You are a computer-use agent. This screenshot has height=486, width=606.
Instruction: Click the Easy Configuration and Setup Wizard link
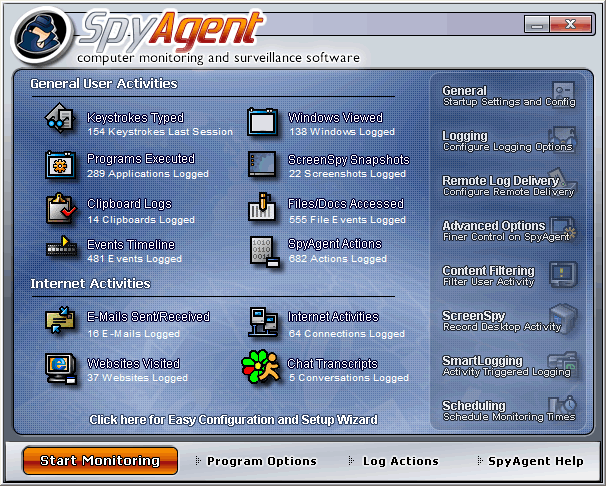tap(233, 420)
